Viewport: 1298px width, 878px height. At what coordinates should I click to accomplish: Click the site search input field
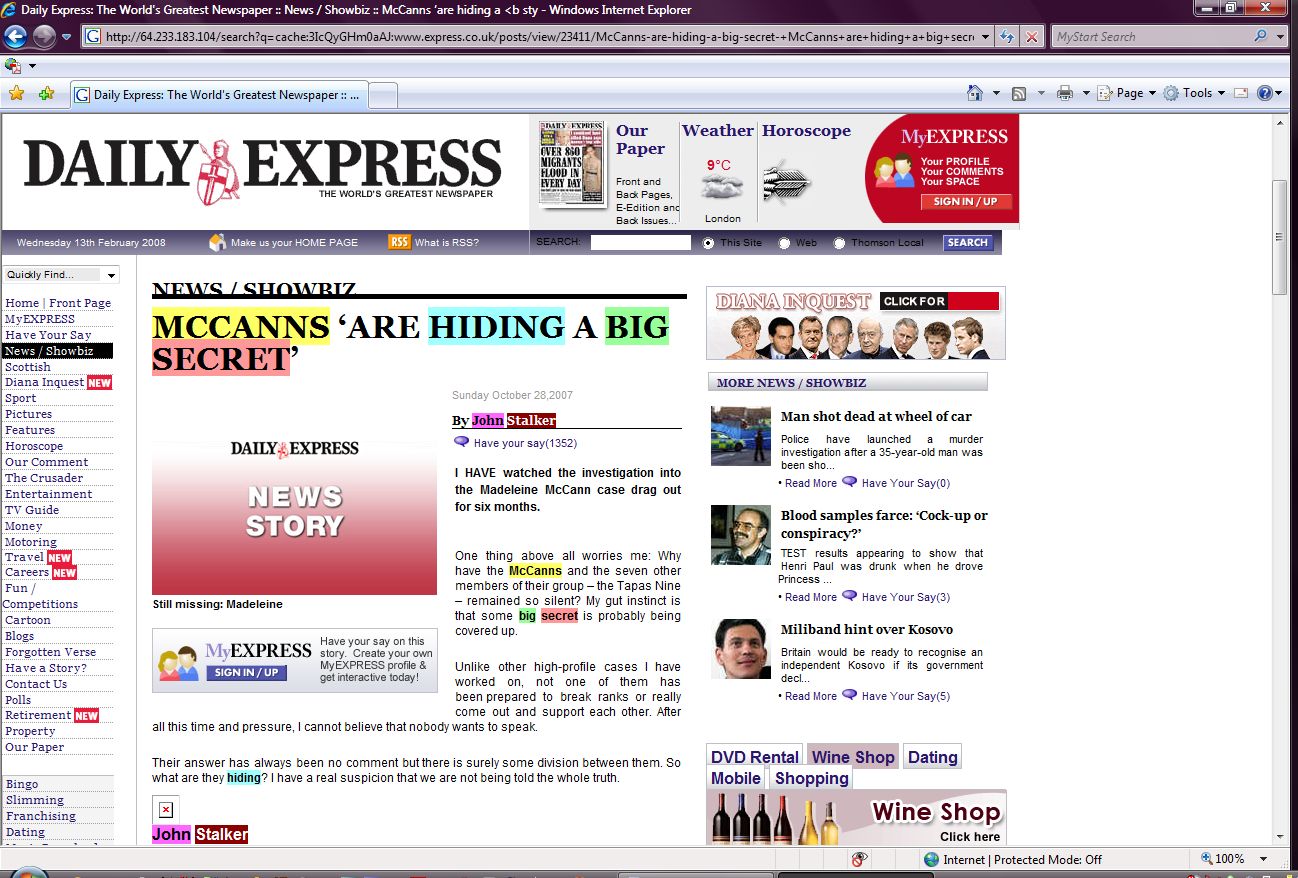click(640, 242)
